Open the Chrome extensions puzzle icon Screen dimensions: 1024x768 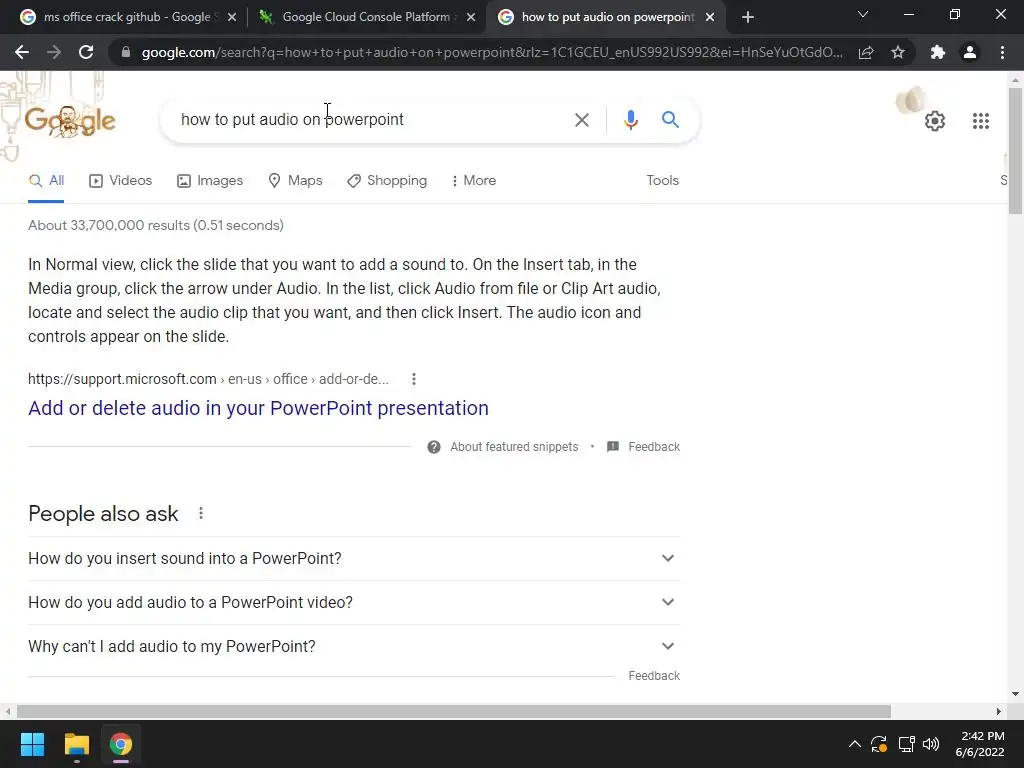937,52
